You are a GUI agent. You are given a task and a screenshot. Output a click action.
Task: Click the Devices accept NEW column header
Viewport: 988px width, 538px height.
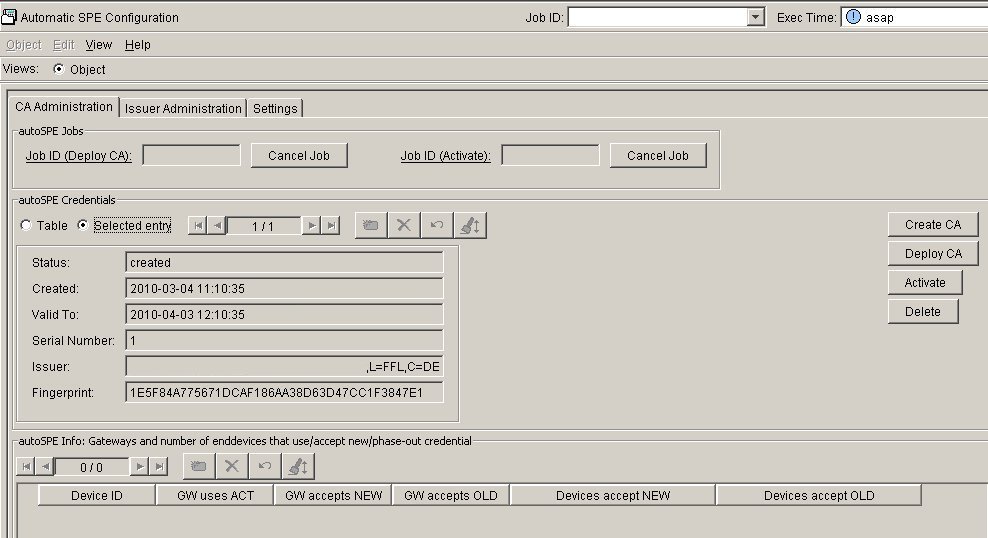point(613,496)
